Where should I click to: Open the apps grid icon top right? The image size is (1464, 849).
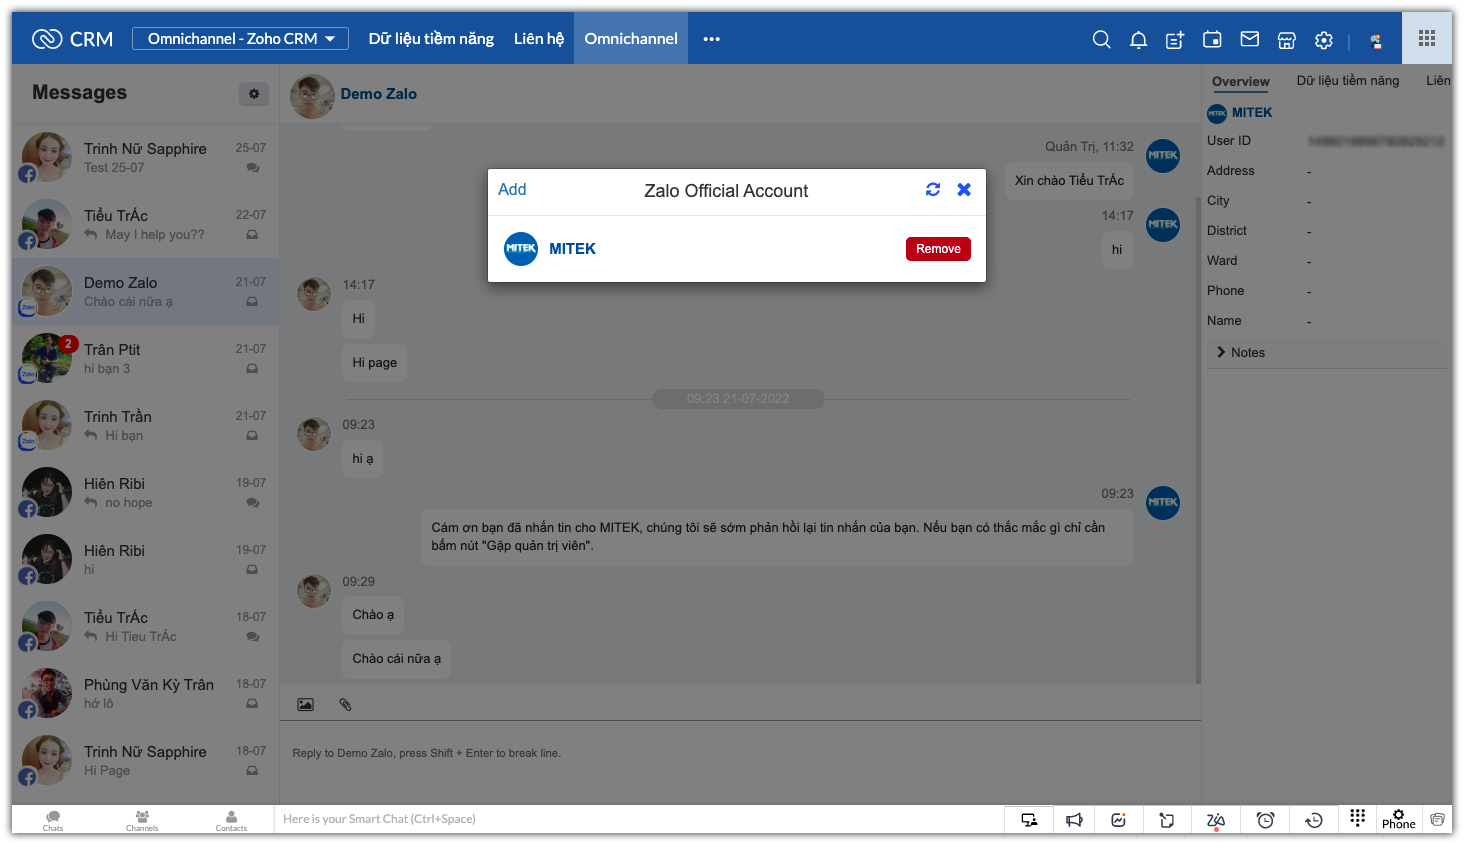click(1427, 38)
